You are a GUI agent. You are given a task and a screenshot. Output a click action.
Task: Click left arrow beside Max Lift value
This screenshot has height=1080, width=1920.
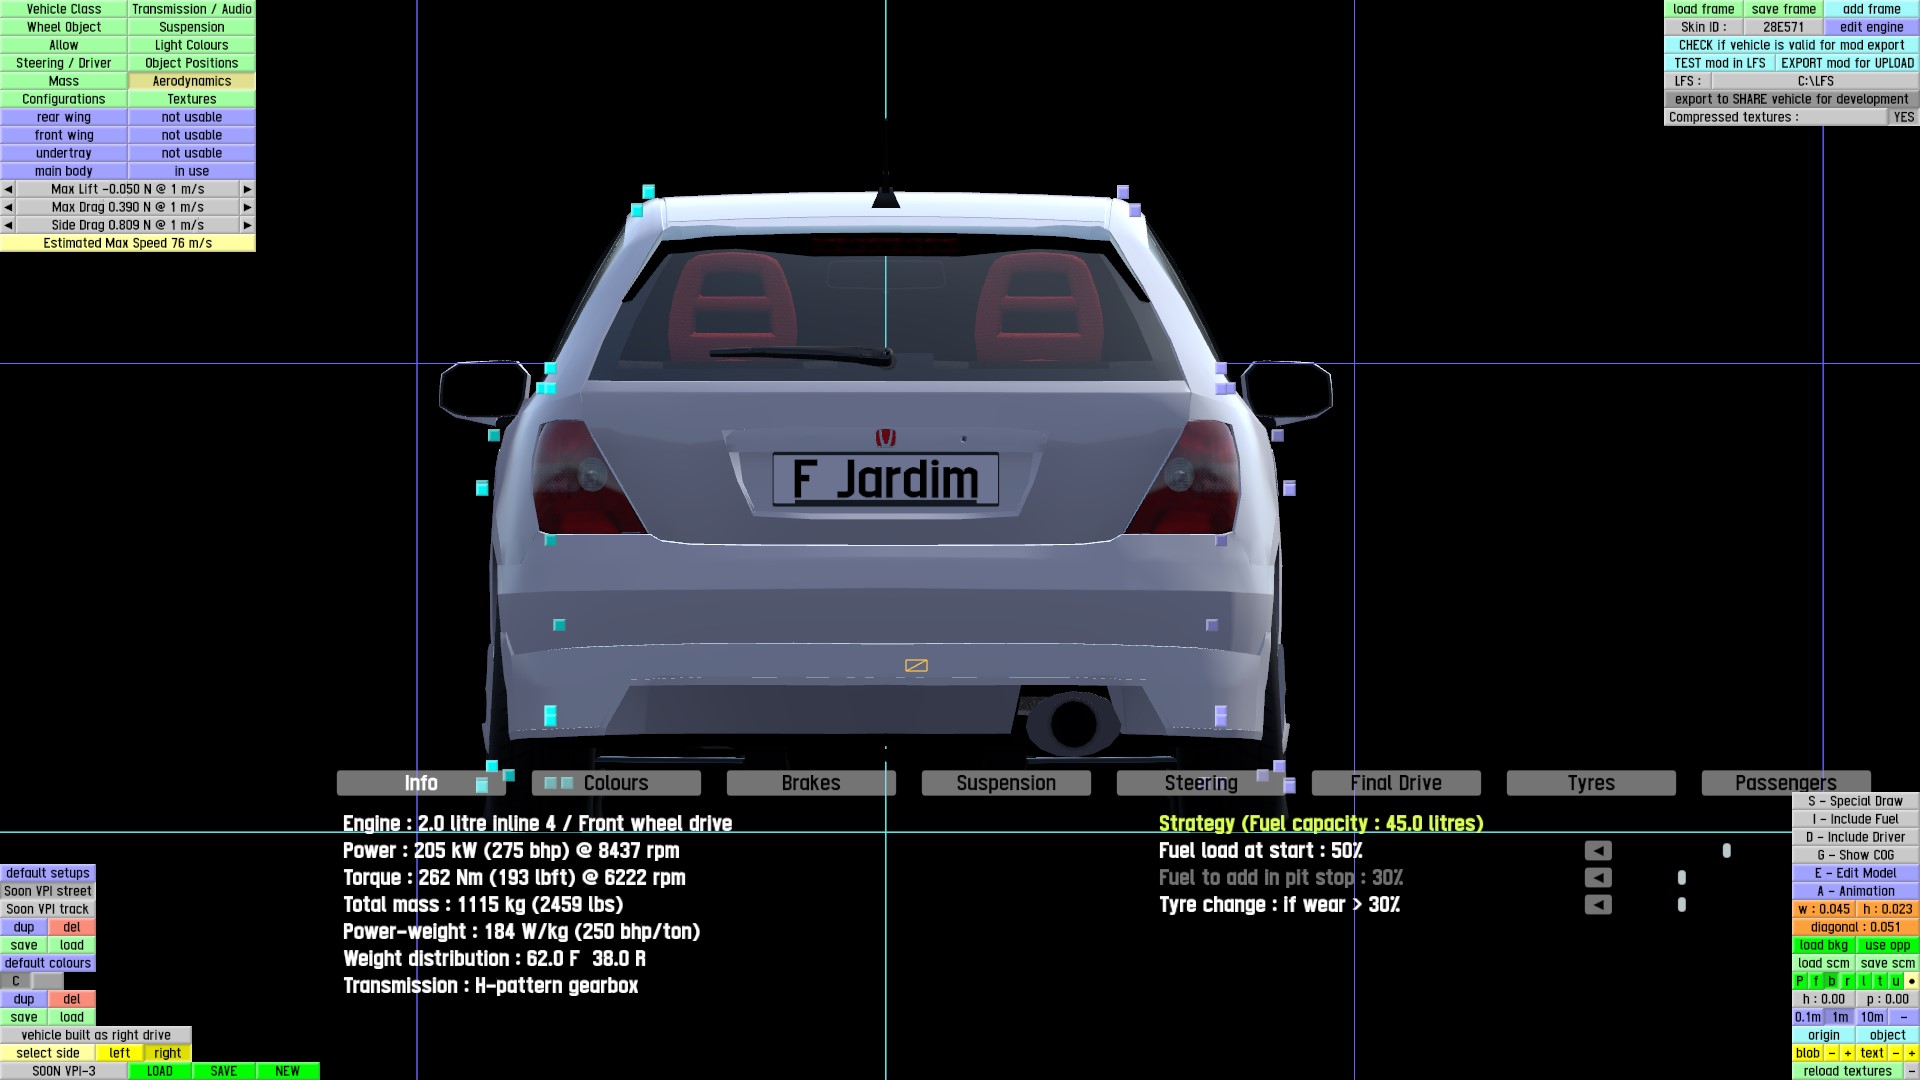click(8, 189)
